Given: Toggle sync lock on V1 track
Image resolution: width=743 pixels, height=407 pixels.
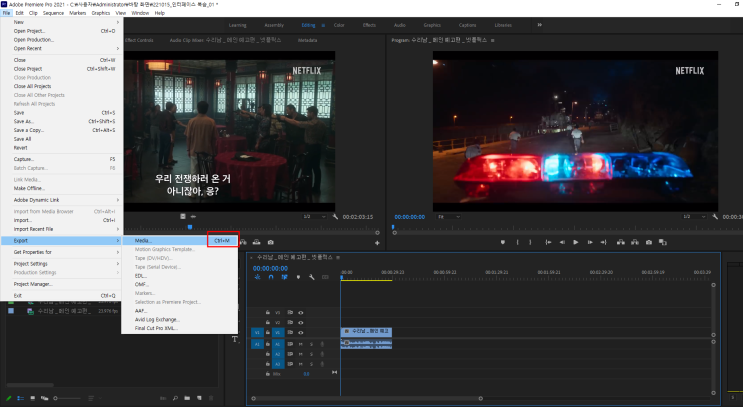Looking at the screenshot, I should click(x=290, y=333).
